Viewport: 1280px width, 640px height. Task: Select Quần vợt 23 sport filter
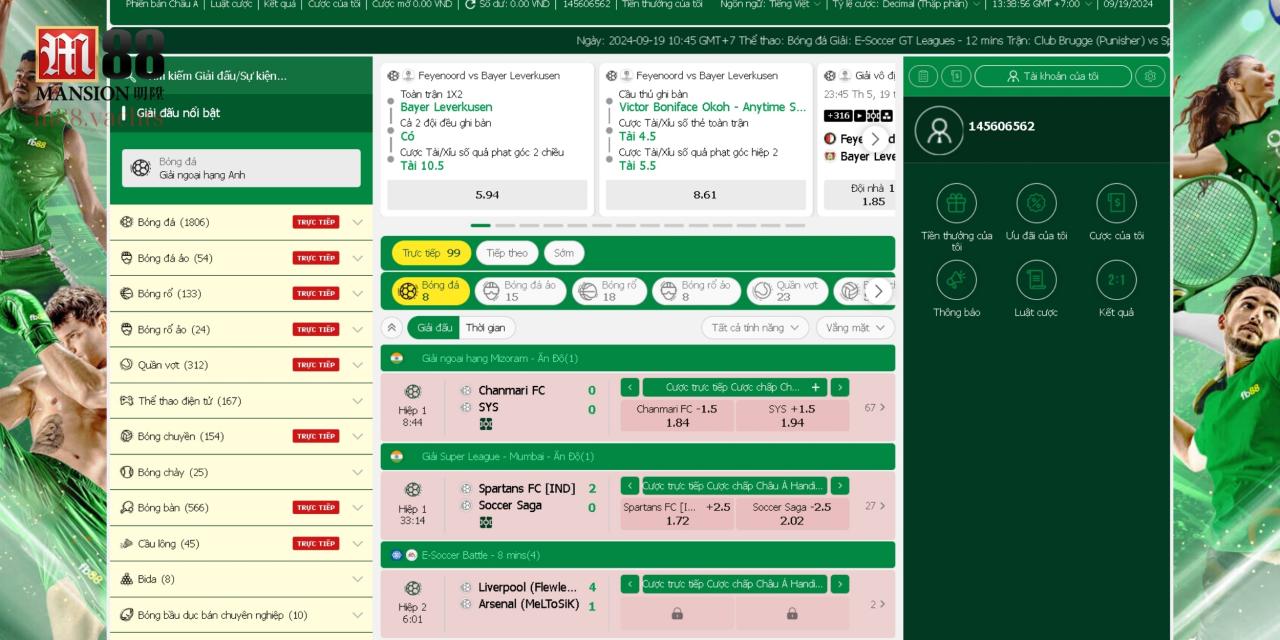[x=787, y=291]
